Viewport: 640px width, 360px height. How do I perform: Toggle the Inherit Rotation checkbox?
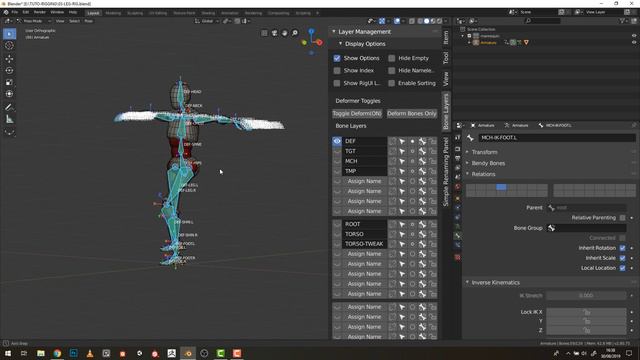622,248
